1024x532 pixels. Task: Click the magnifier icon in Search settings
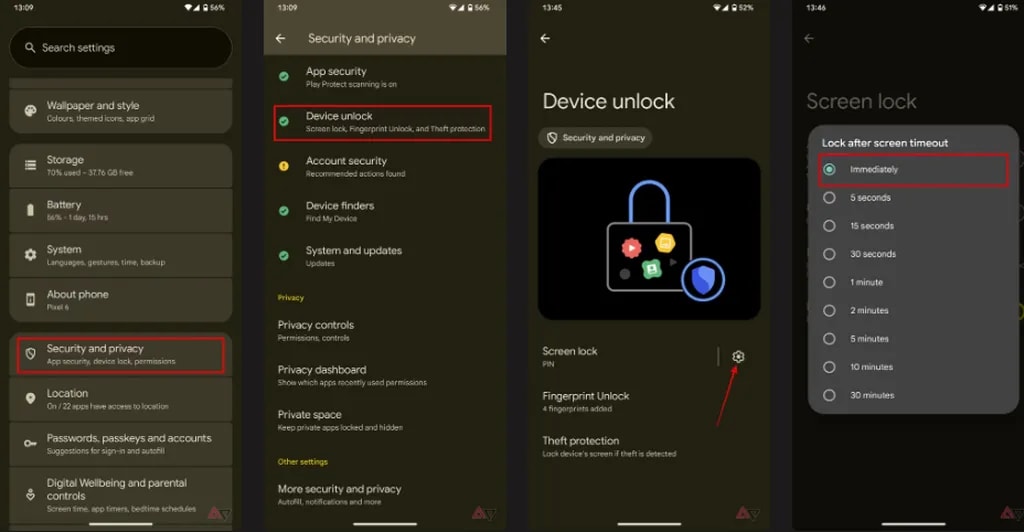(x=30, y=48)
